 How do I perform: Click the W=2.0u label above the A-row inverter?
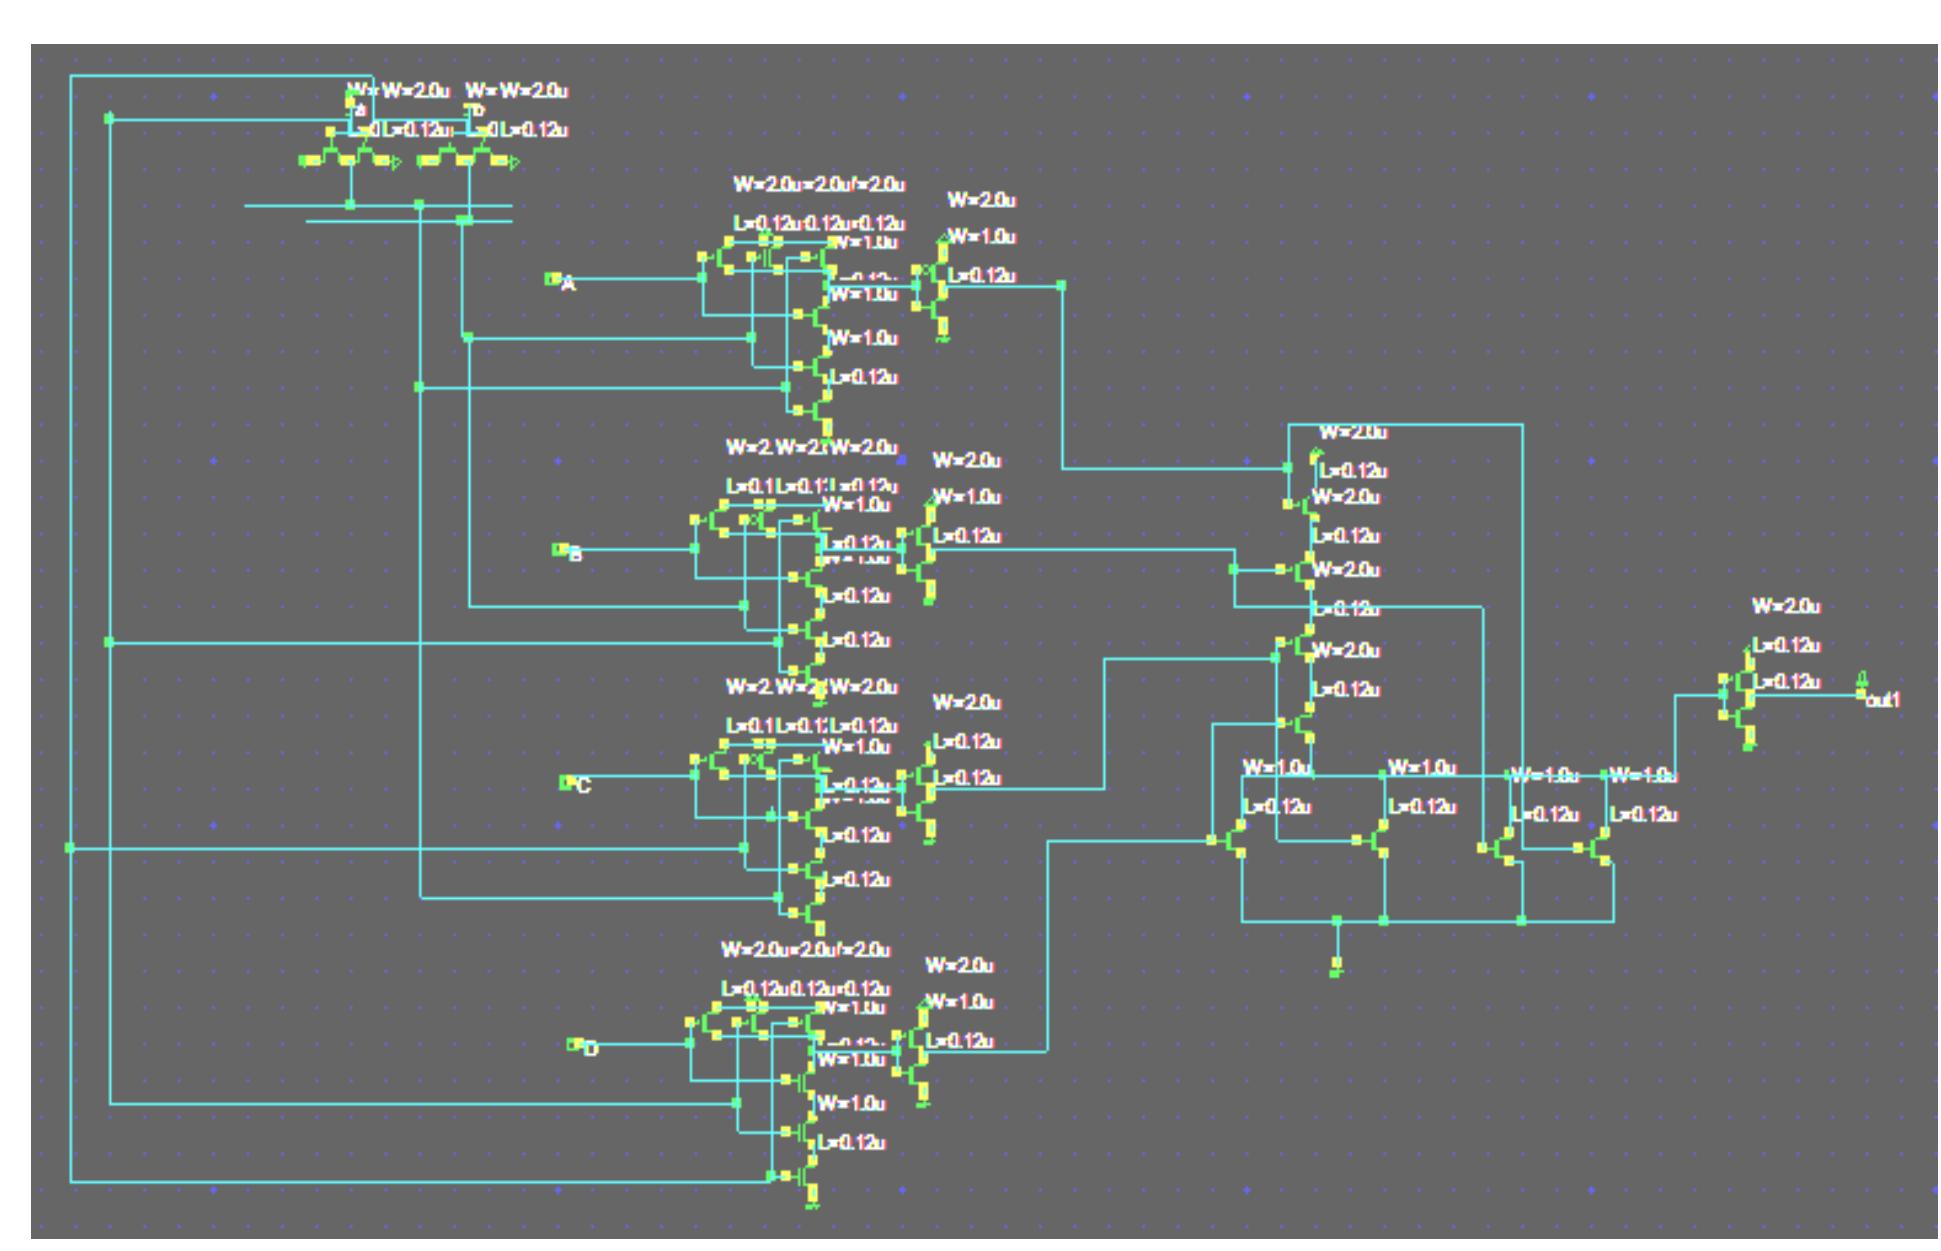(x=982, y=200)
